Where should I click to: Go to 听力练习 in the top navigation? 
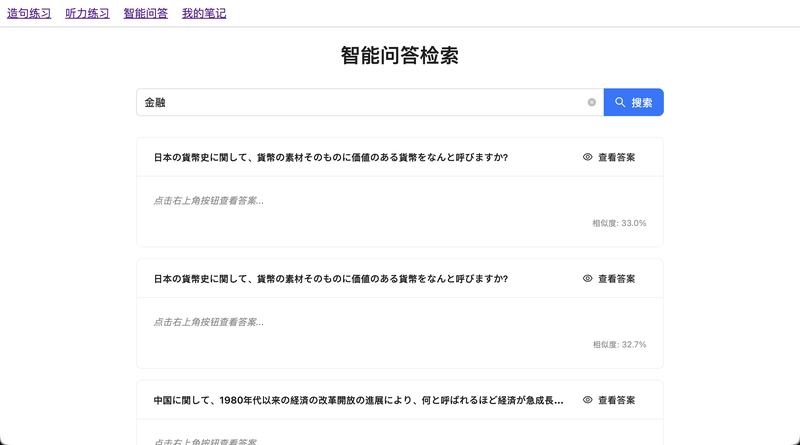click(x=87, y=14)
